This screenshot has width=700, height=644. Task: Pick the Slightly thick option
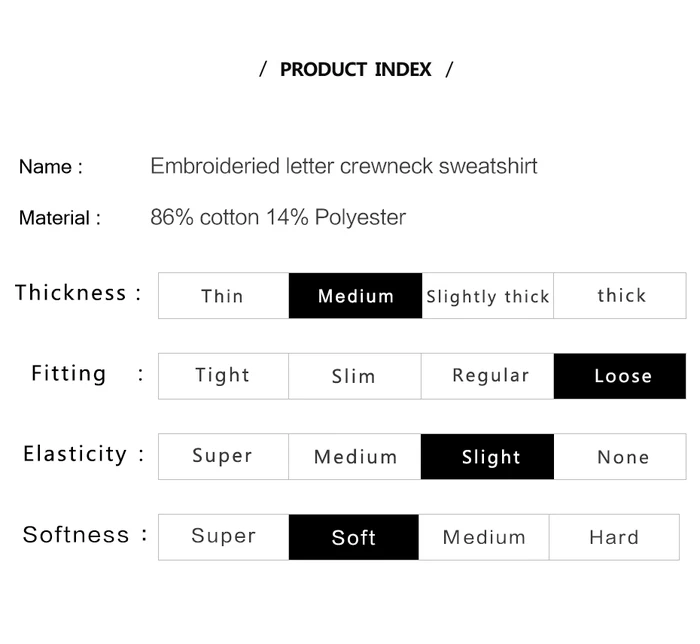coord(487,296)
